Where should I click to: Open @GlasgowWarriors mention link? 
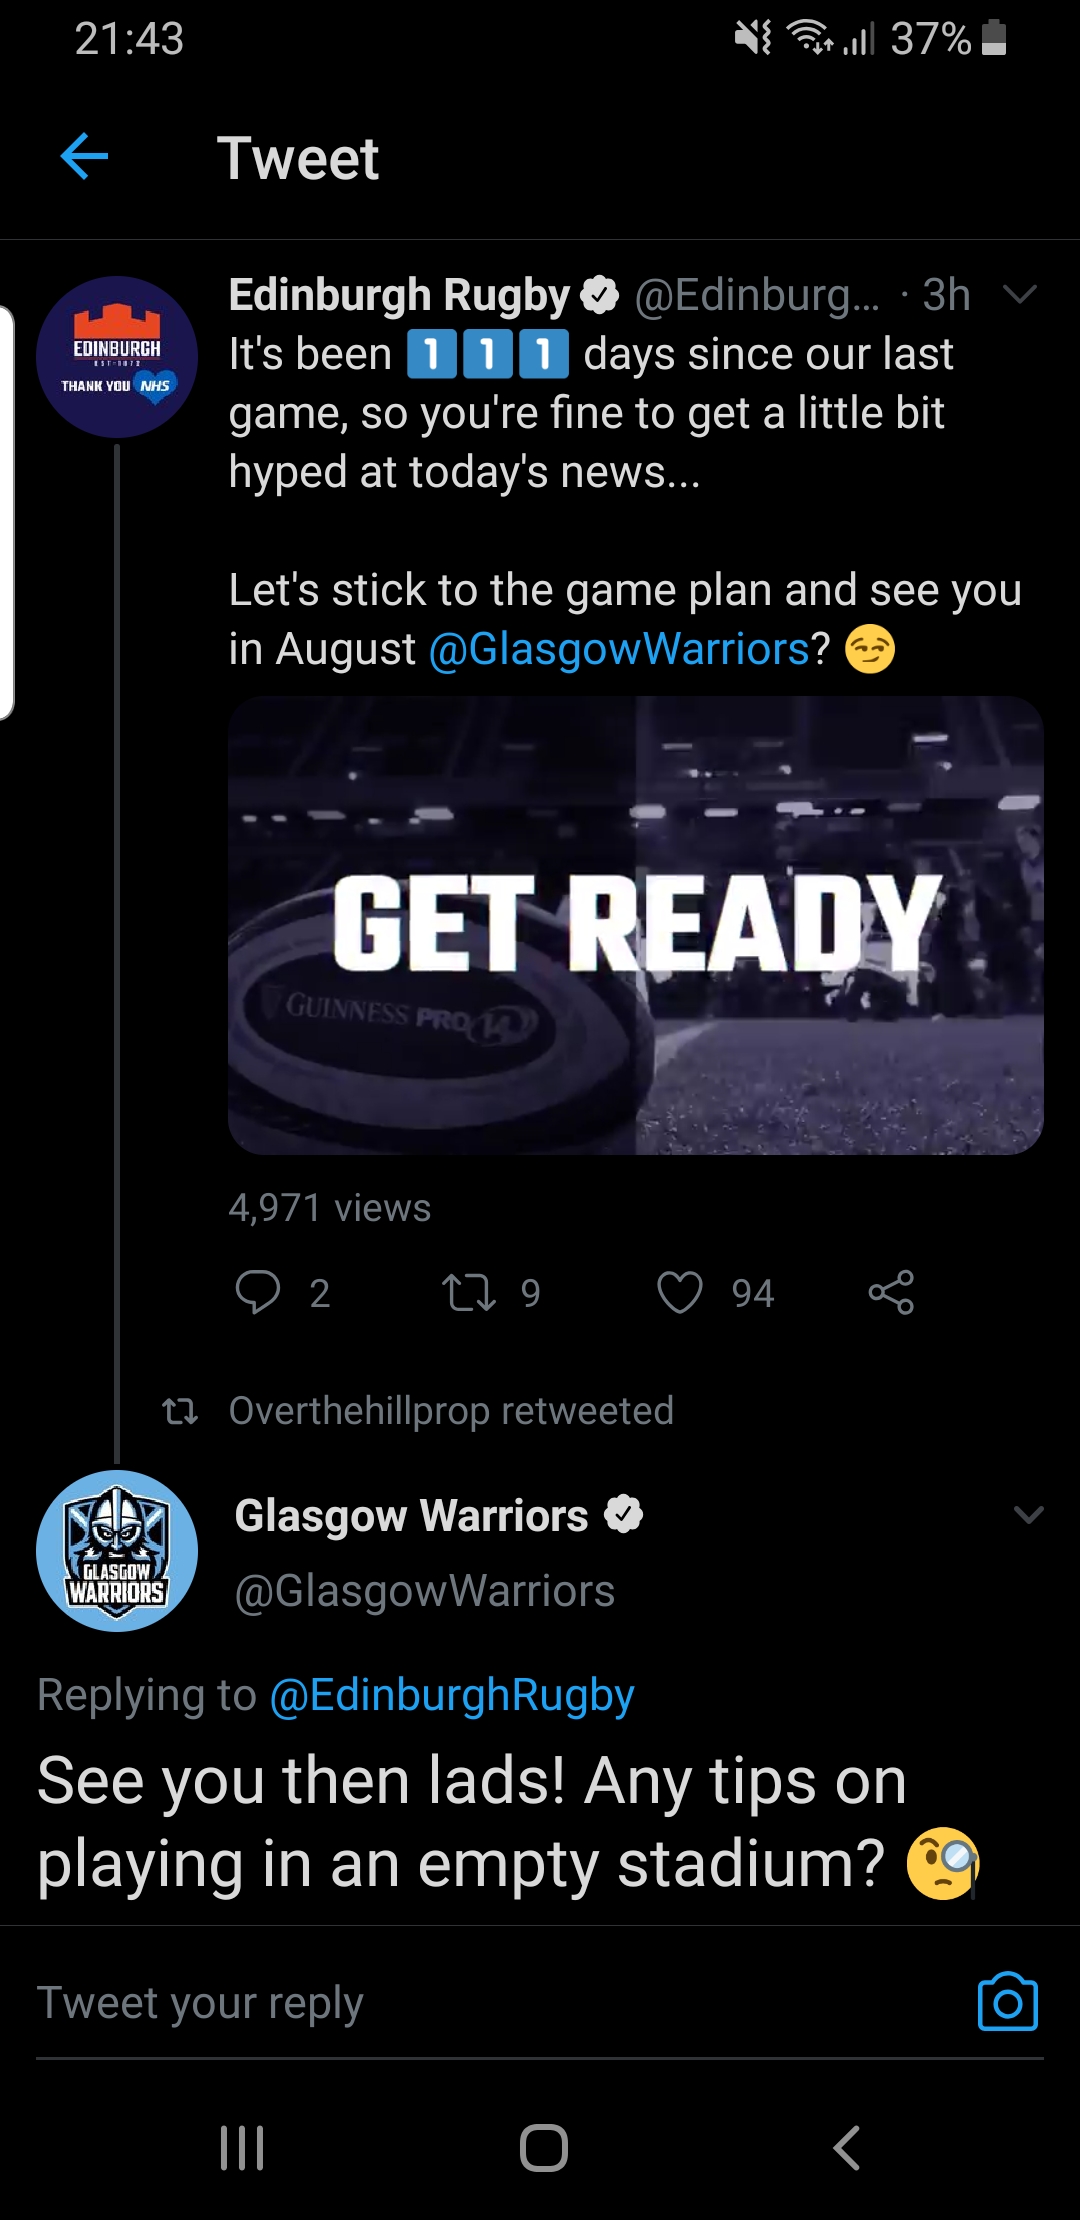[x=619, y=649]
